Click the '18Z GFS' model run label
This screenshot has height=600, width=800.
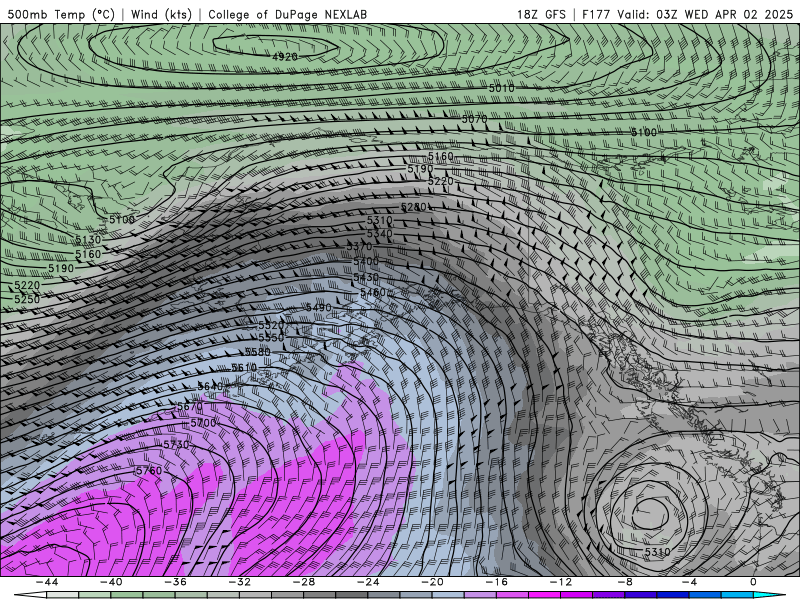tap(541, 14)
